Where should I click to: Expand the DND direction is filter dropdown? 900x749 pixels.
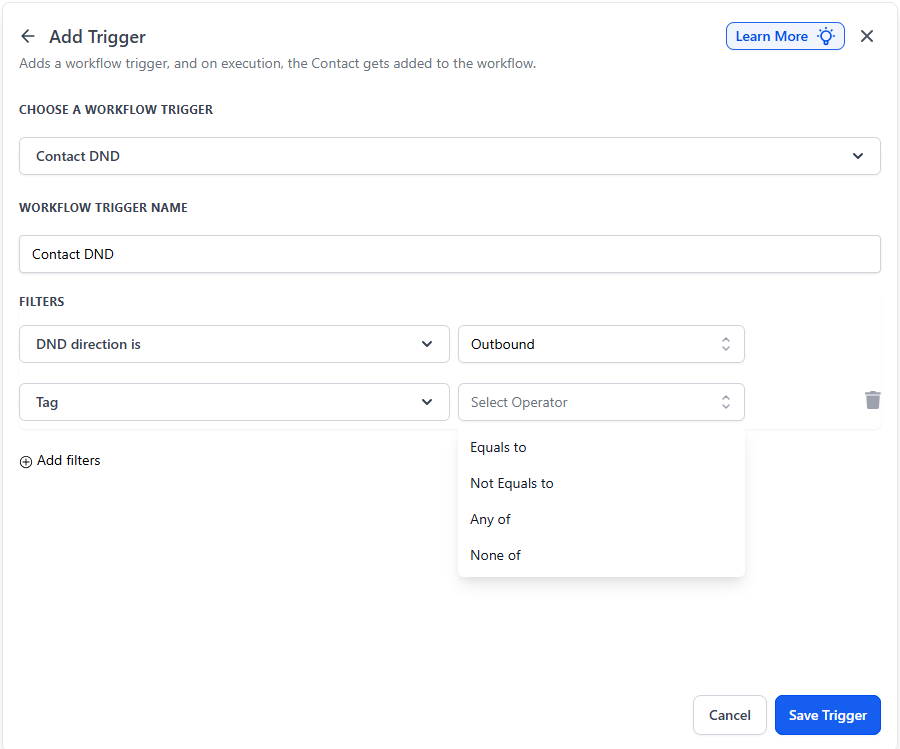(x=234, y=344)
